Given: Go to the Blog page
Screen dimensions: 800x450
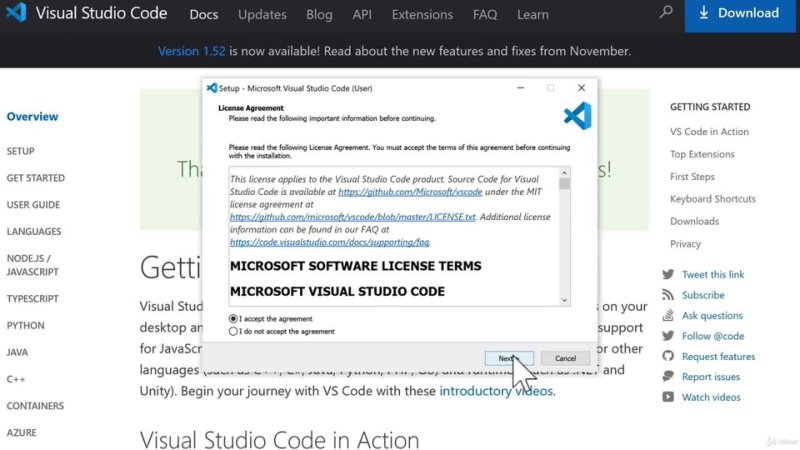Looking at the screenshot, I should [x=319, y=14].
